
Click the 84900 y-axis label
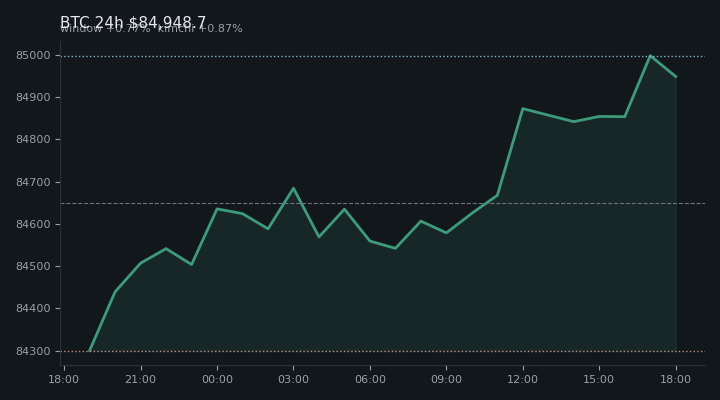33,97
